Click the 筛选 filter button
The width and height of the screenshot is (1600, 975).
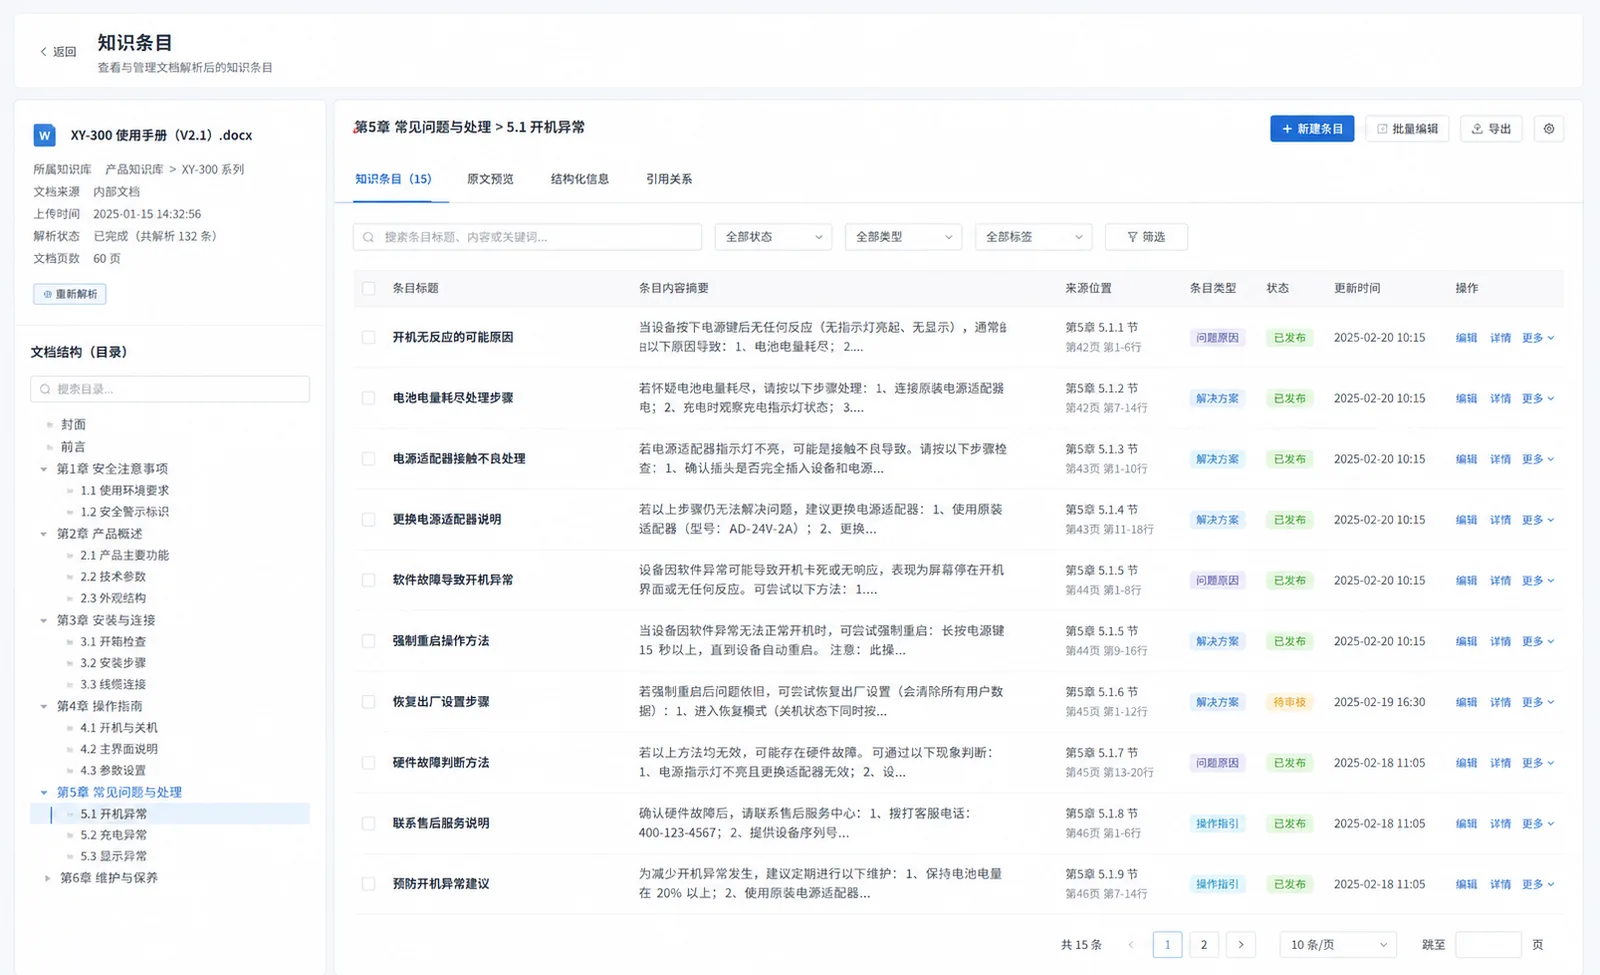[1146, 237]
